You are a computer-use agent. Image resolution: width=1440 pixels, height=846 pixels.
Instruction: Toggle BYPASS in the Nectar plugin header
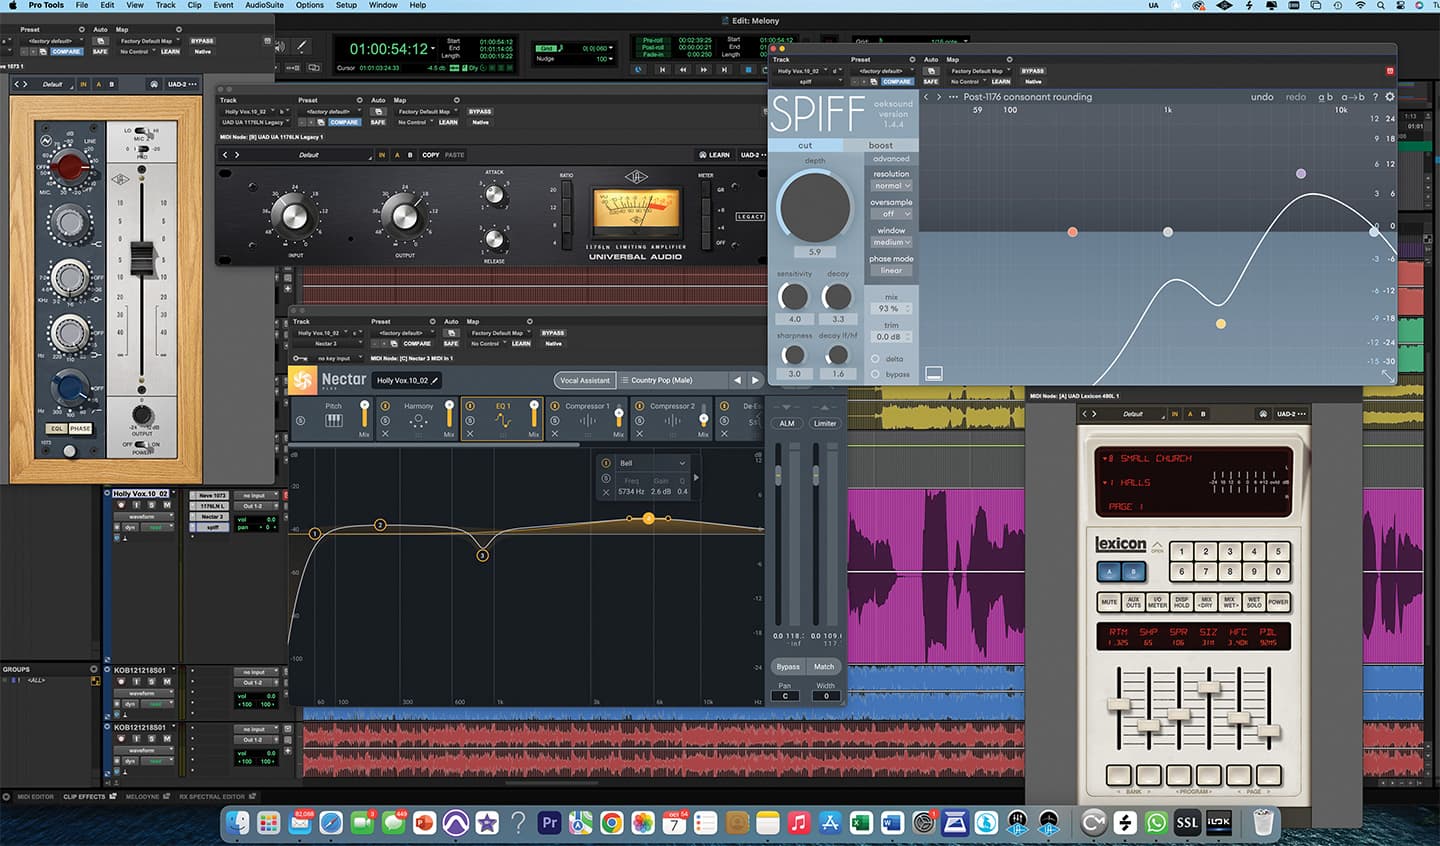(x=553, y=333)
